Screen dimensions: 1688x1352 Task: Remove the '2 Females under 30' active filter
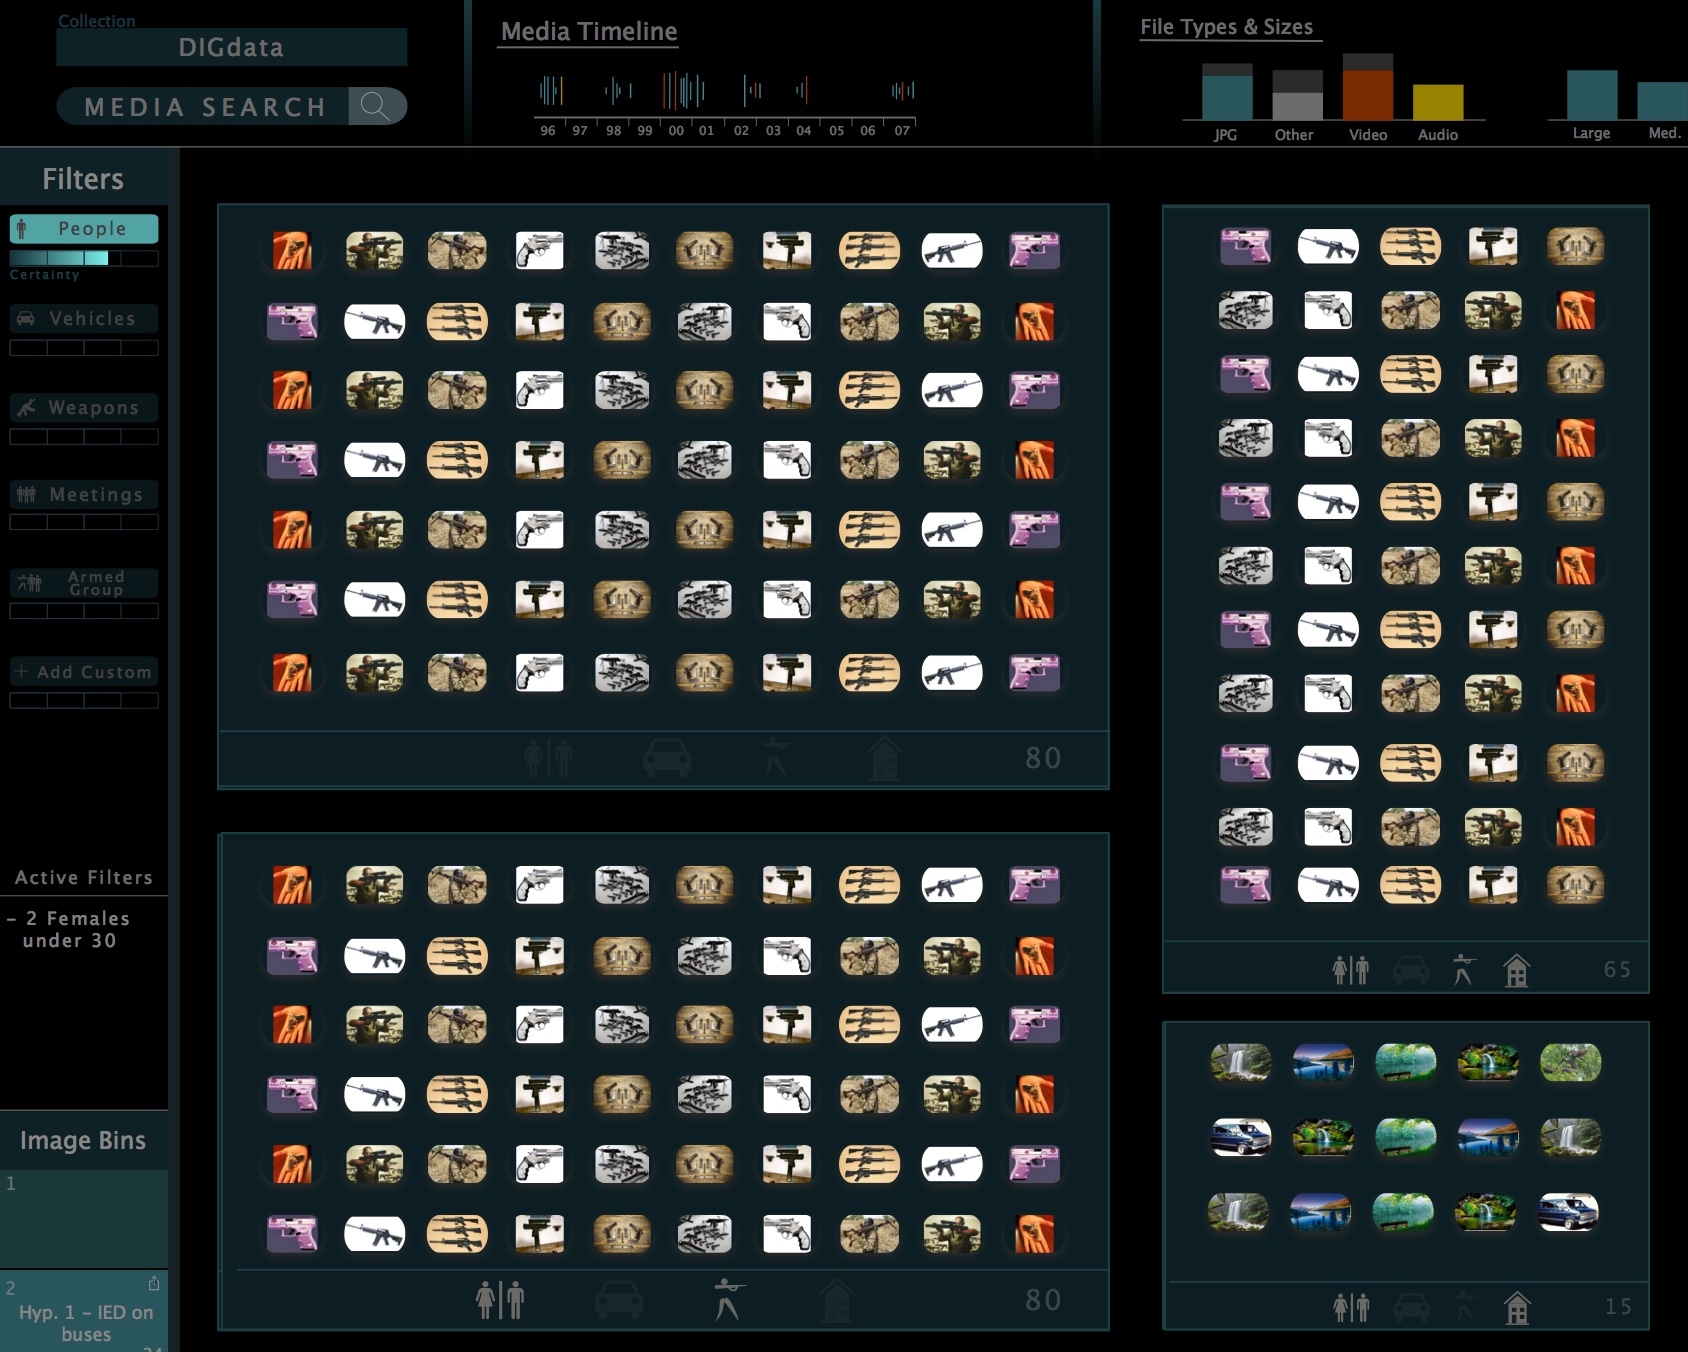[11, 918]
